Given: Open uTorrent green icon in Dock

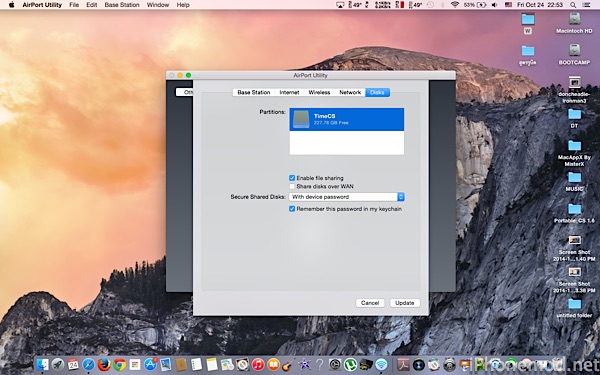Looking at the screenshot, I should [x=351, y=365].
